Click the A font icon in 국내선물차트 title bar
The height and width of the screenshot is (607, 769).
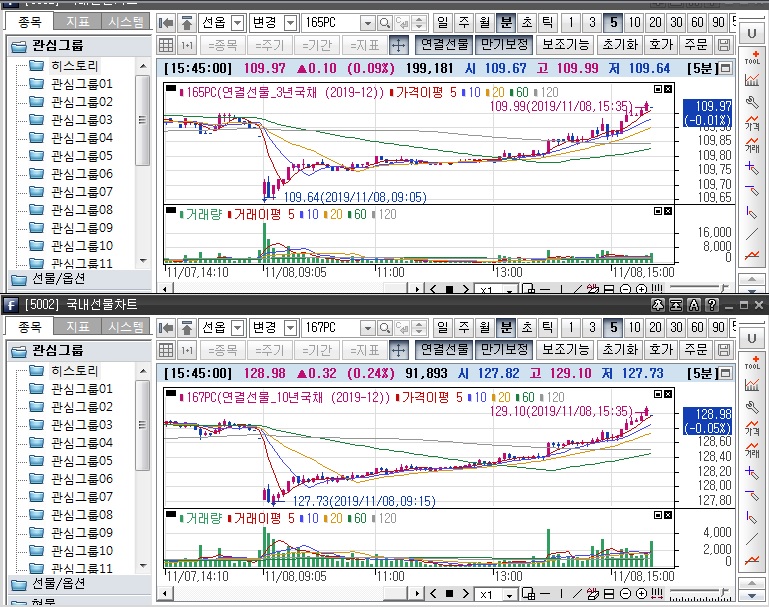693,305
